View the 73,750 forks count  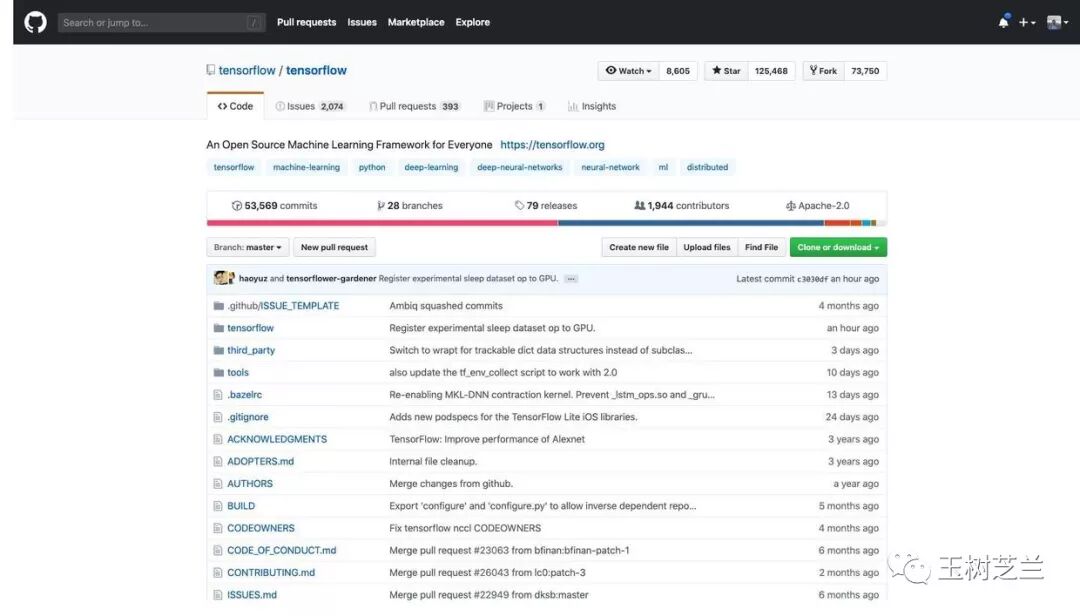865,71
